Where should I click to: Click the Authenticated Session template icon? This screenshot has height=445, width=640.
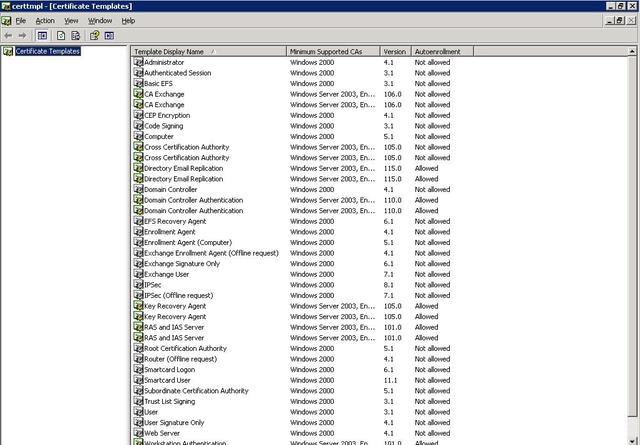(138, 73)
